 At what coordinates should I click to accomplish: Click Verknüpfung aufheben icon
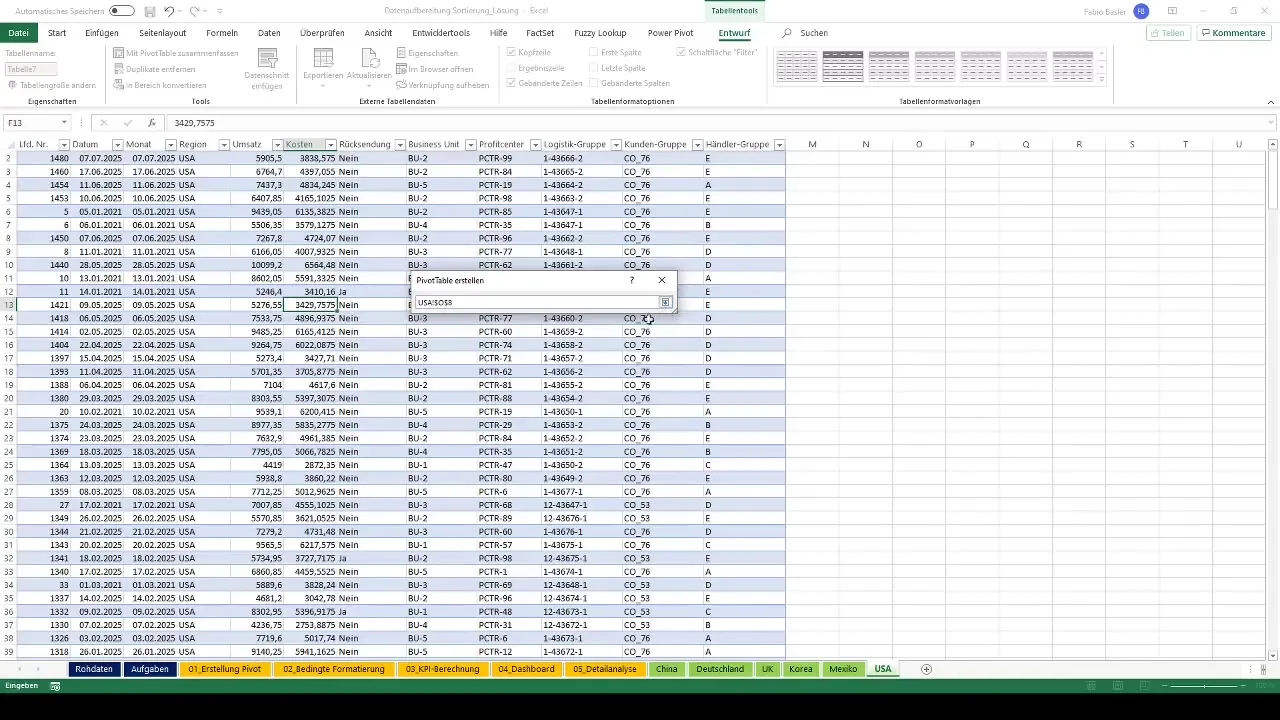tap(401, 85)
